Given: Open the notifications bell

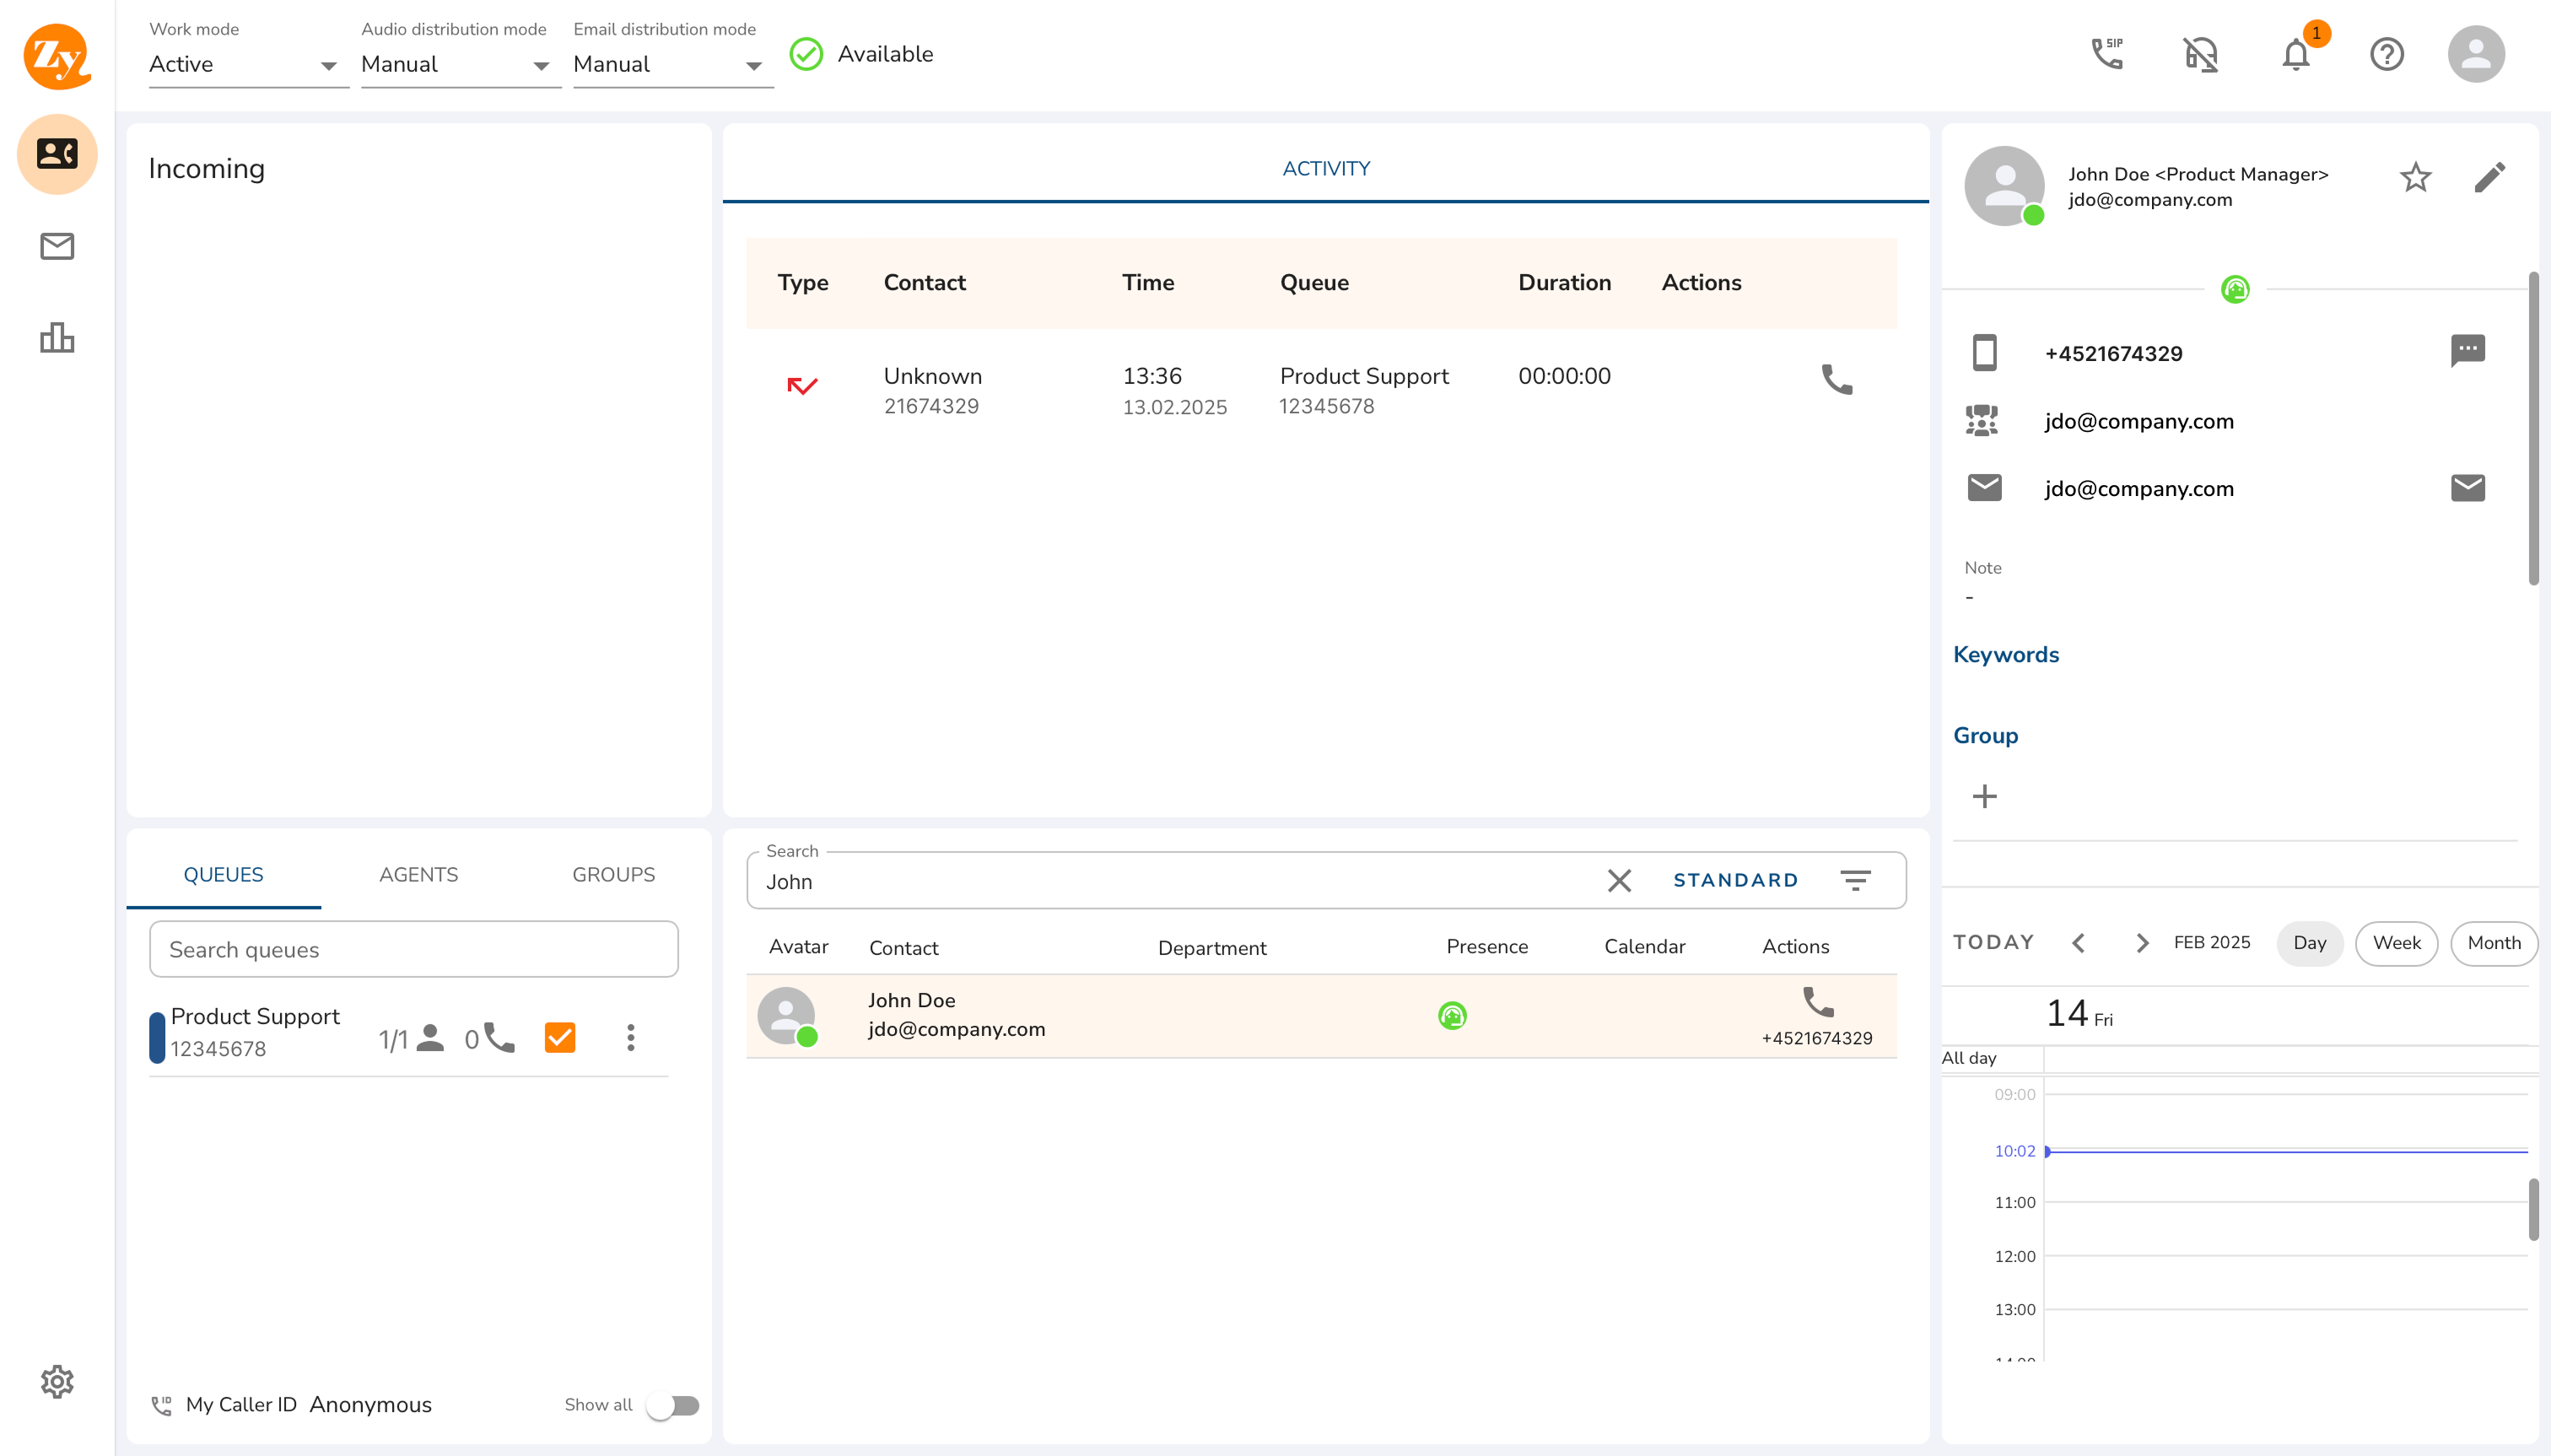Looking at the screenshot, I should tap(2296, 54).
